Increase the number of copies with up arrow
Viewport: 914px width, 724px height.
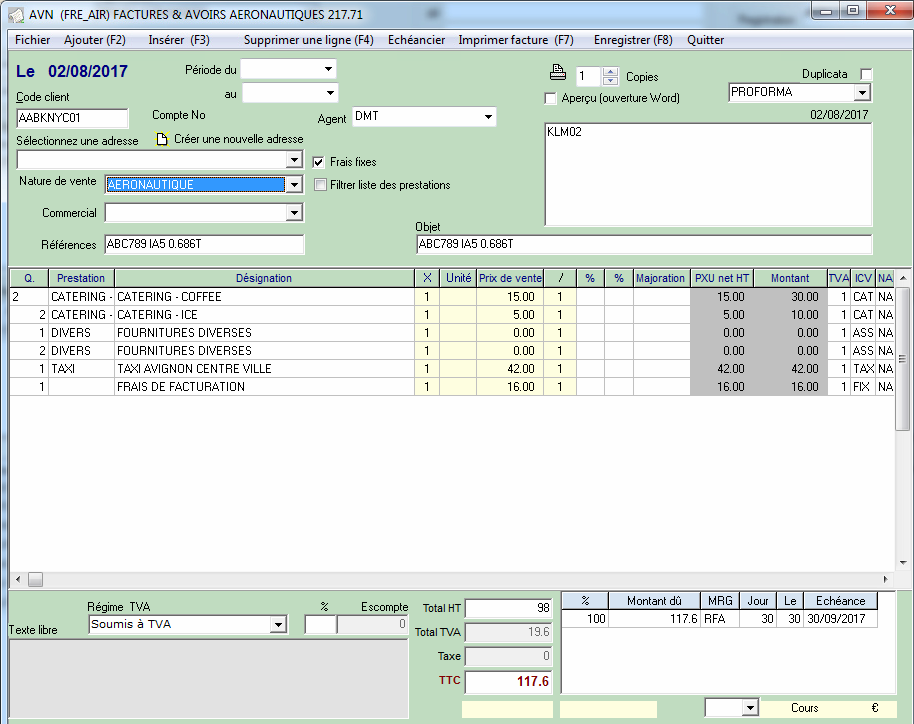(x=610, y=72)
